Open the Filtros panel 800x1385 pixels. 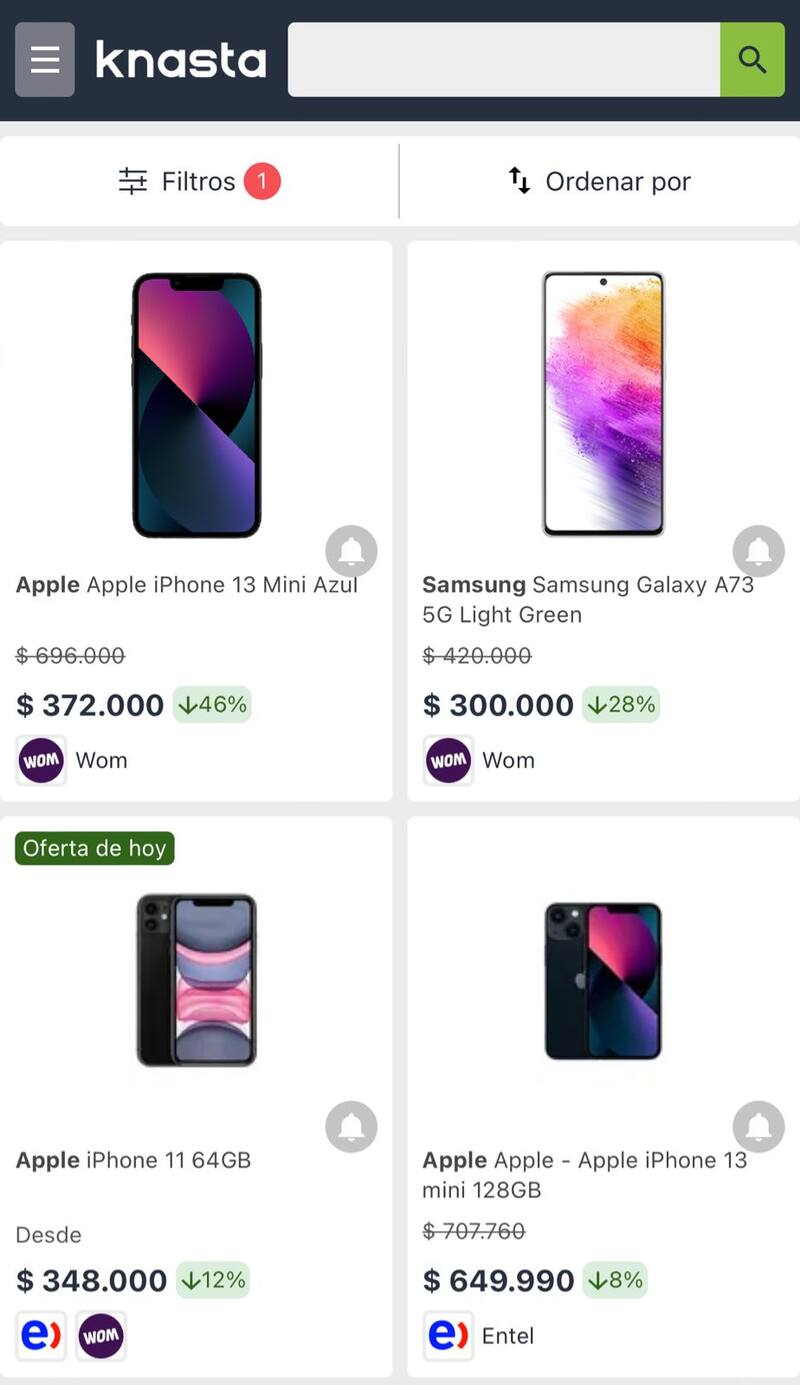pyautogui.click(x=199, y=181)
